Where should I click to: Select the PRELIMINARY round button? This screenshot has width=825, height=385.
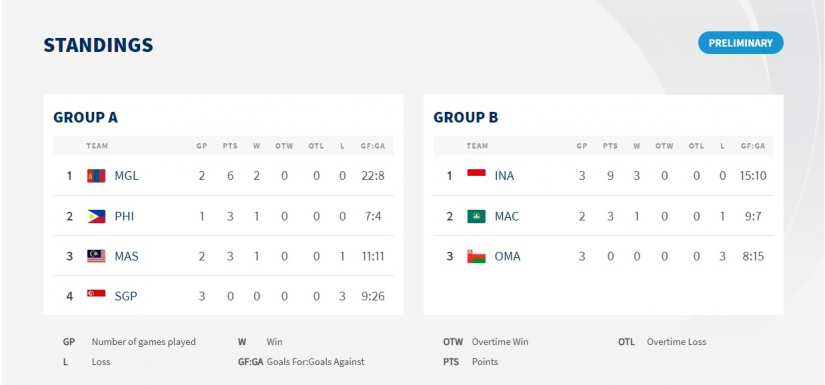pyautogui.click(x=740, y=43)
